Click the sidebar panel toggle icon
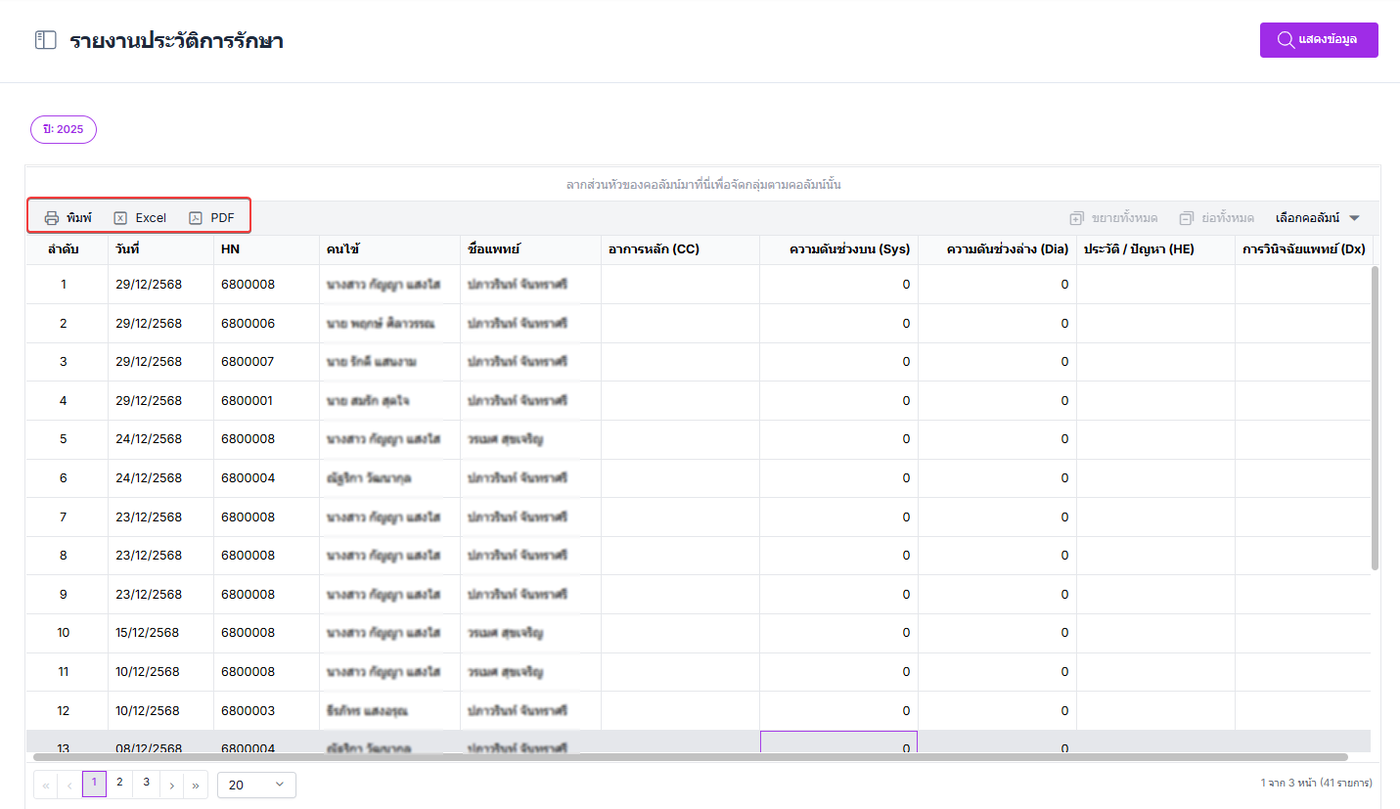 (x=45, y=41)
